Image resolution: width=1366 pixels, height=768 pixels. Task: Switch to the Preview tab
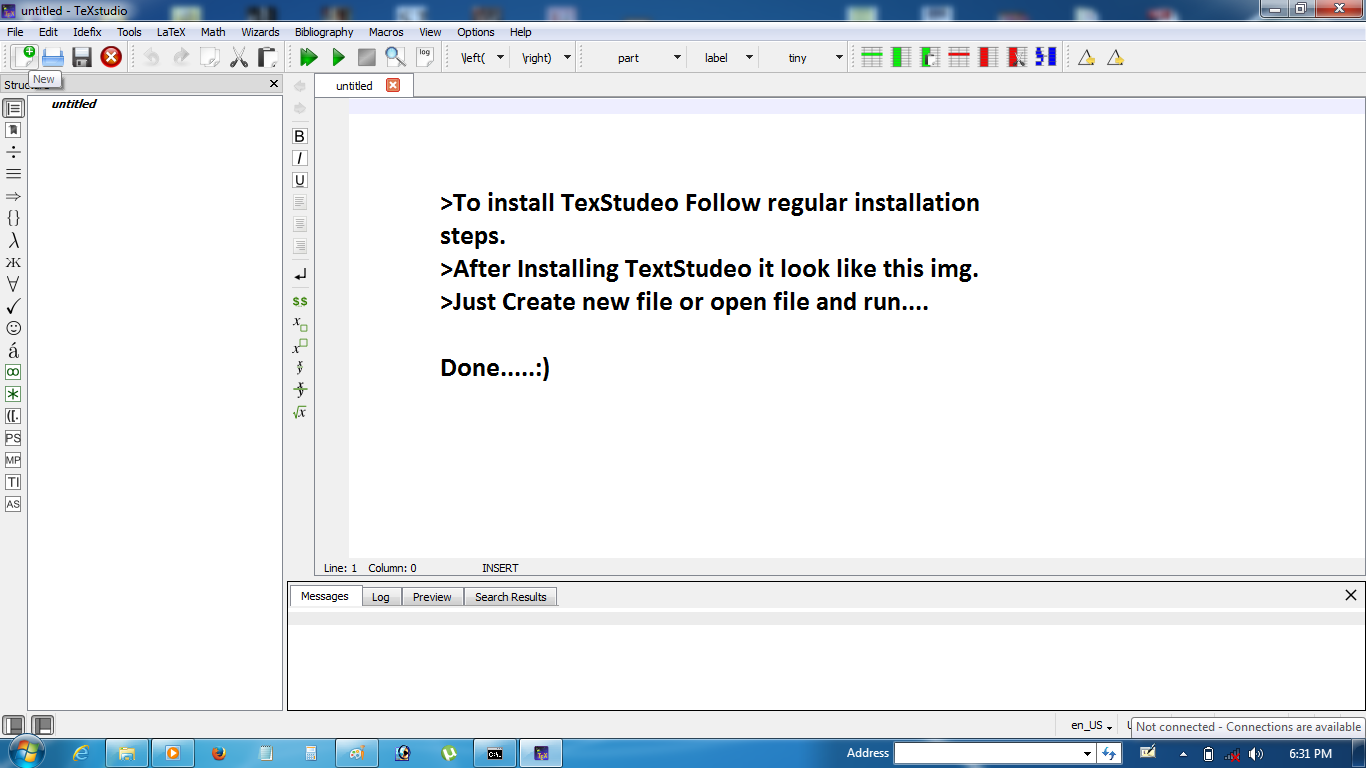pos(432,596)
